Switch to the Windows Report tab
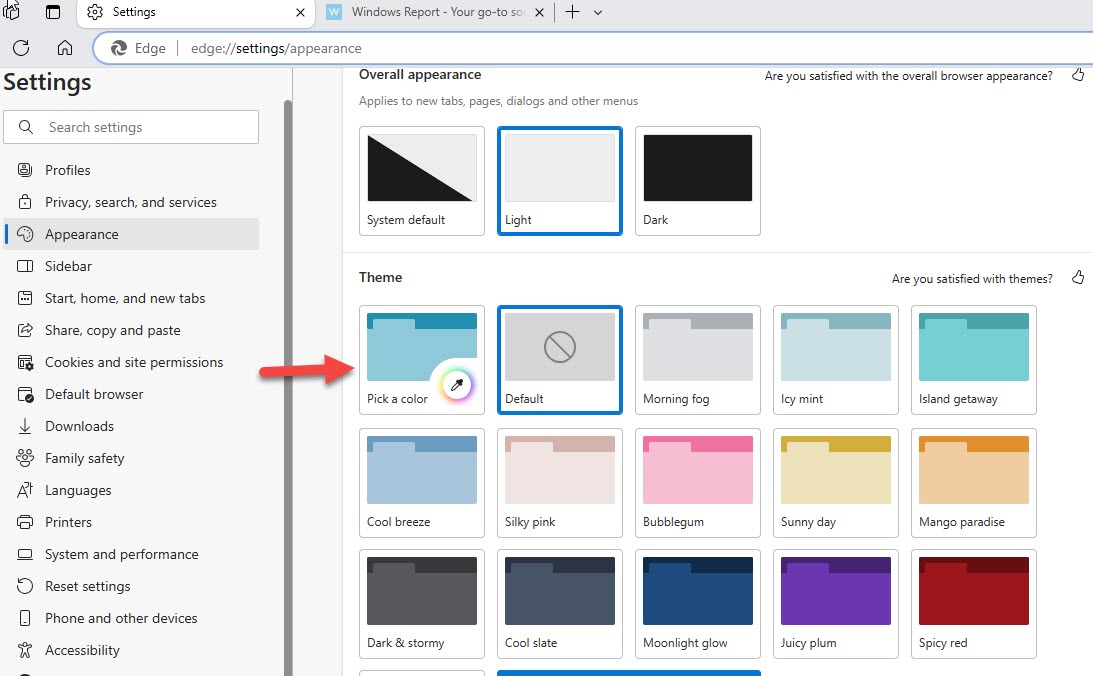Image resolution: width=1093 pixels, height=676 pixels. tap(436, 12)
